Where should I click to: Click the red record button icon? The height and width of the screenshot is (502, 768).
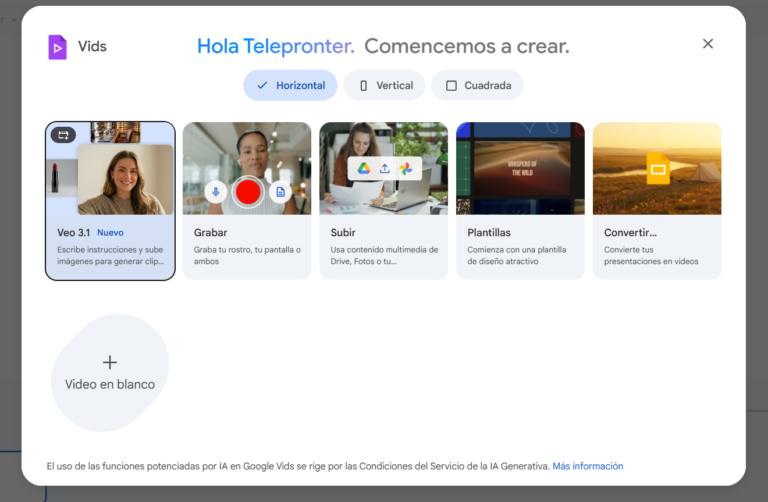coord(248,191)
